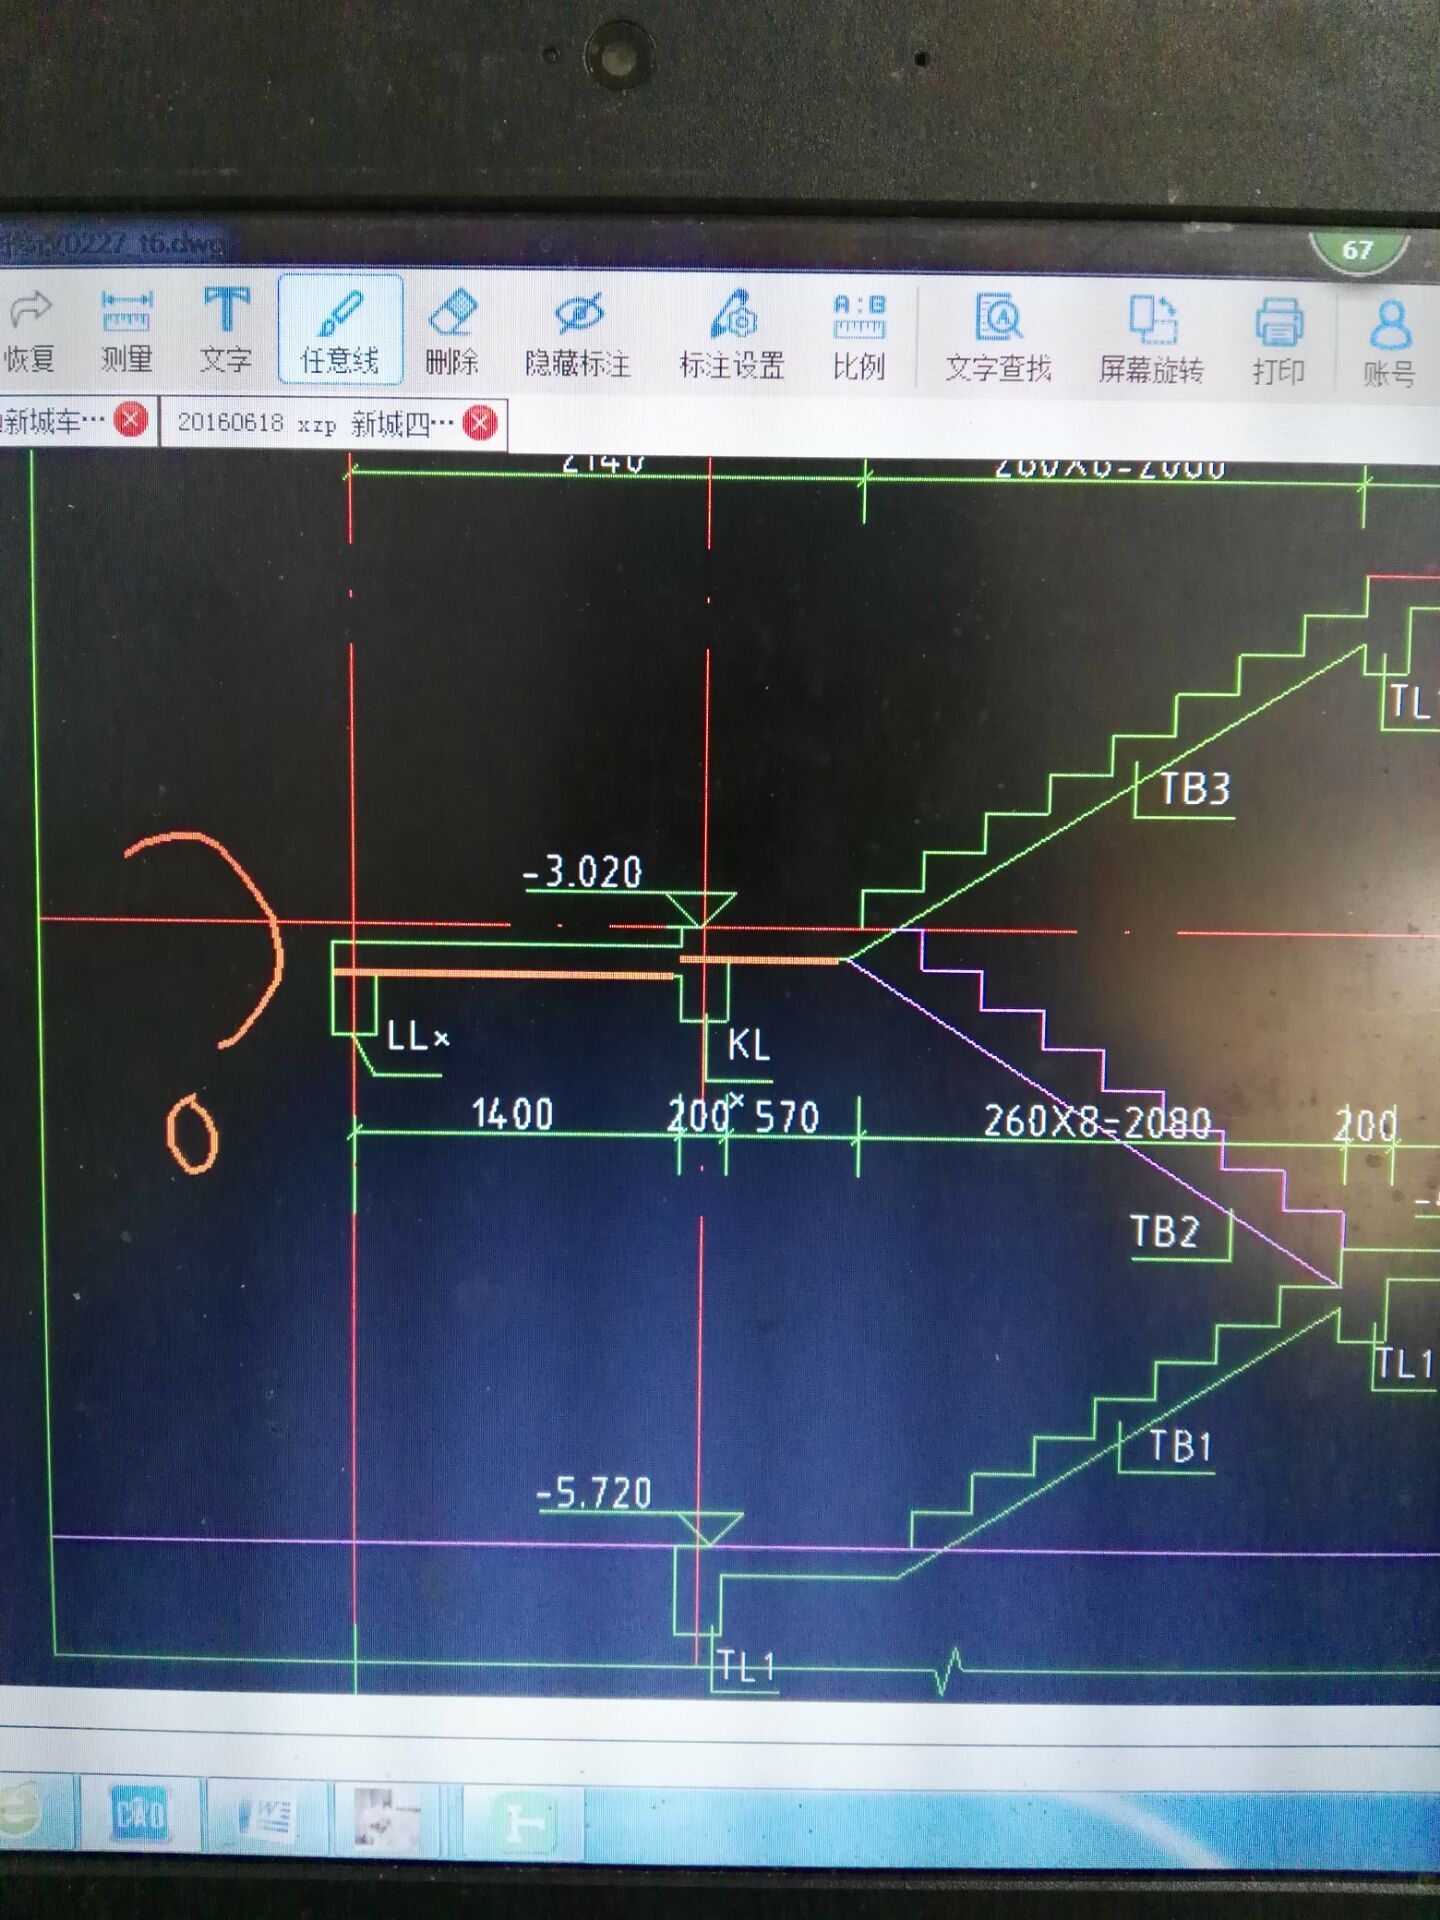Open 标注设置 annotation settings
The image size is (1440, 1920).
732,336
